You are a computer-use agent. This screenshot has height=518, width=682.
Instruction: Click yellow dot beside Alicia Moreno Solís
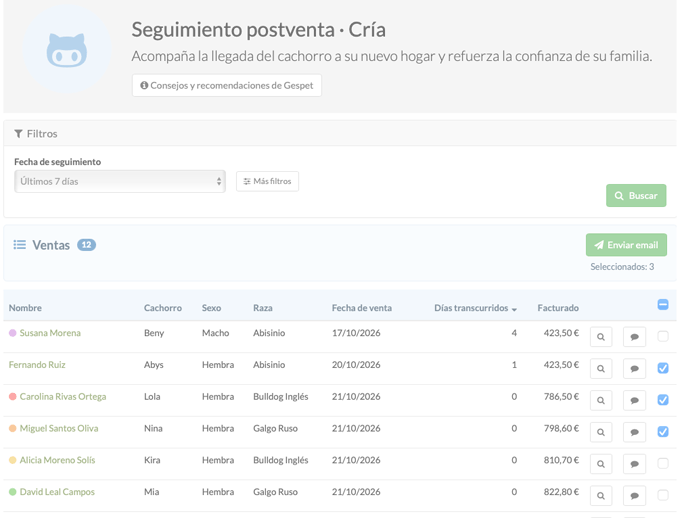13,460
